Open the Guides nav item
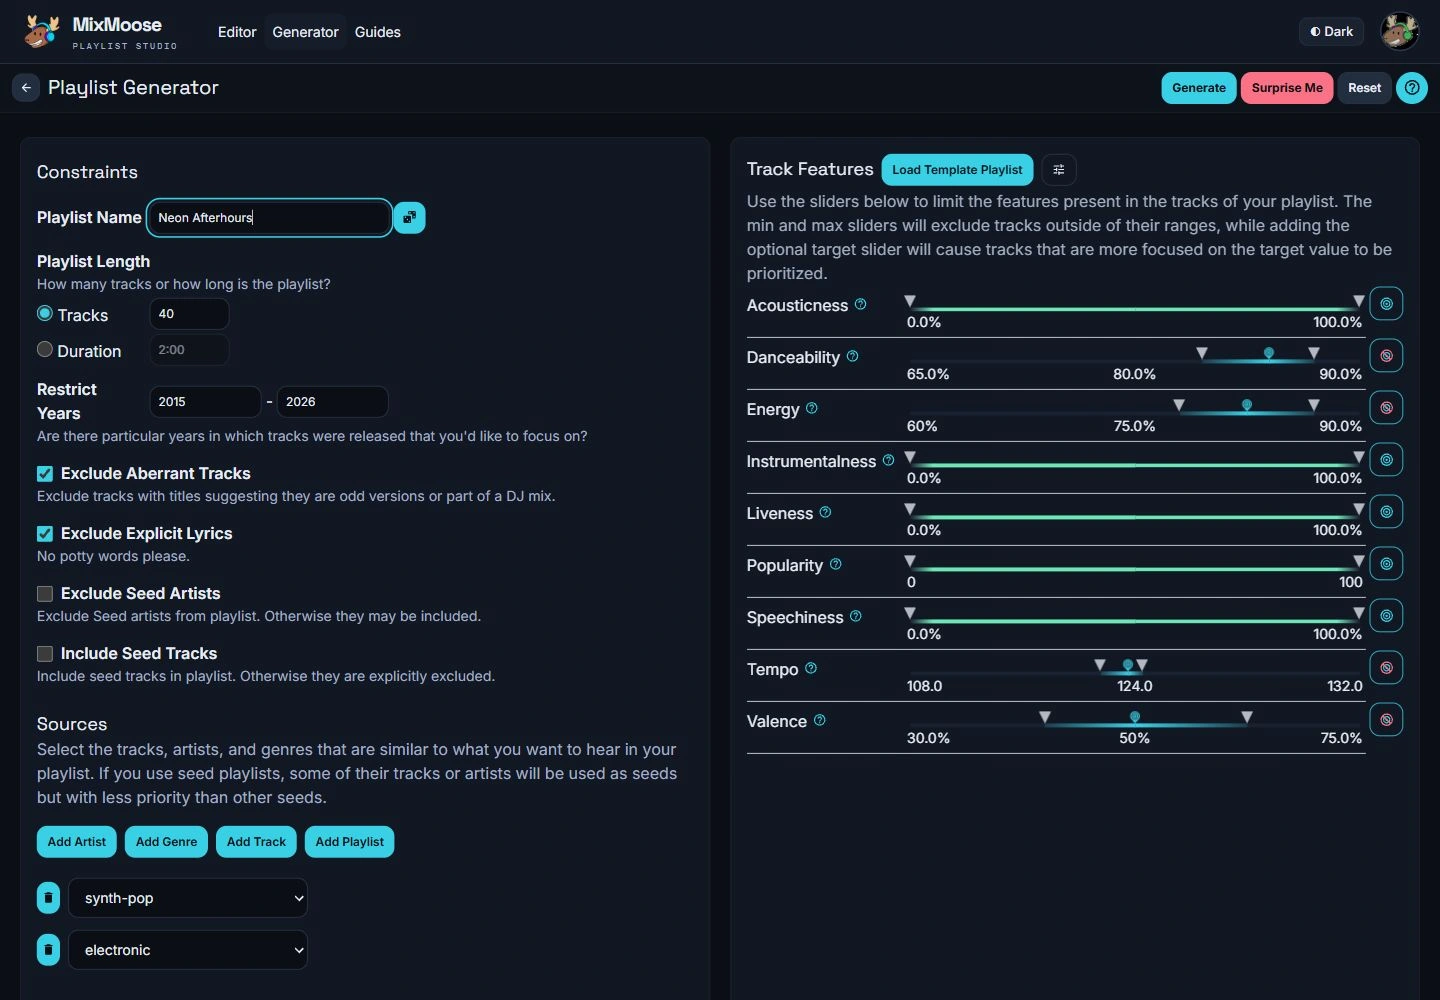The image size is (1440, 1000). [378, 32]
